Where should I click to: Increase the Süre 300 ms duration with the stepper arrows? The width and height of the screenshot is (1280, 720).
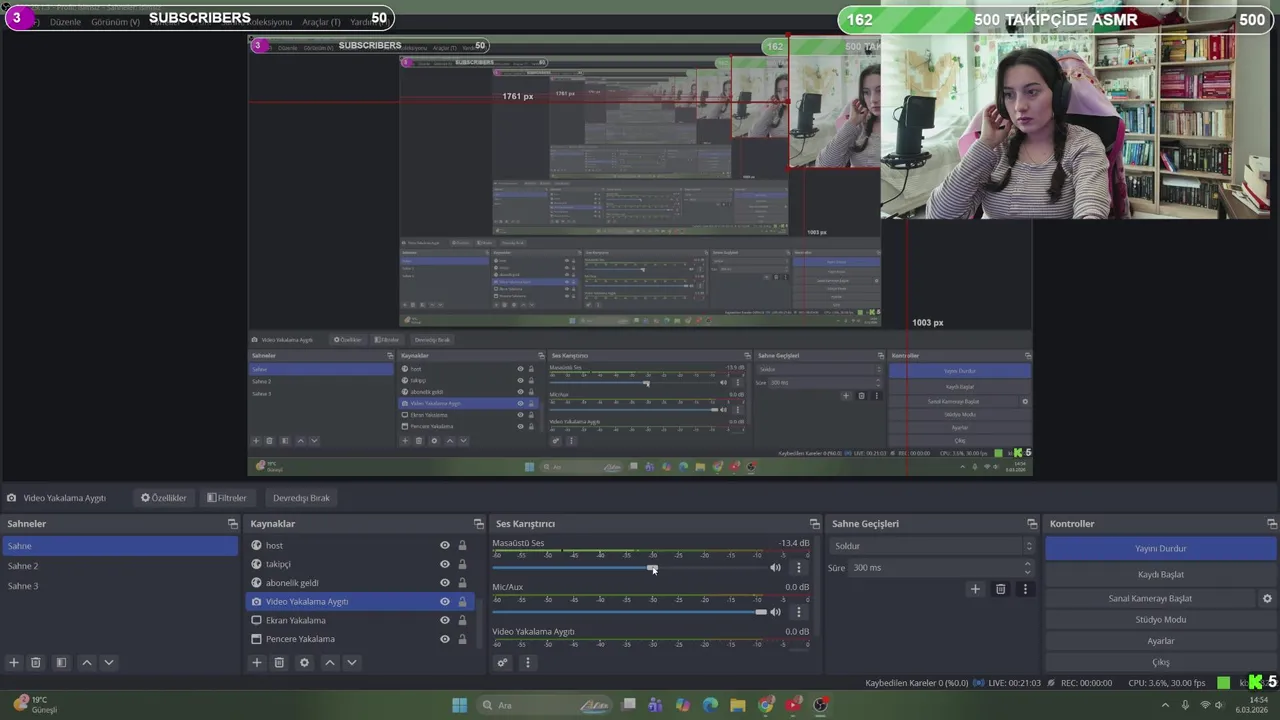point(1028,564)
